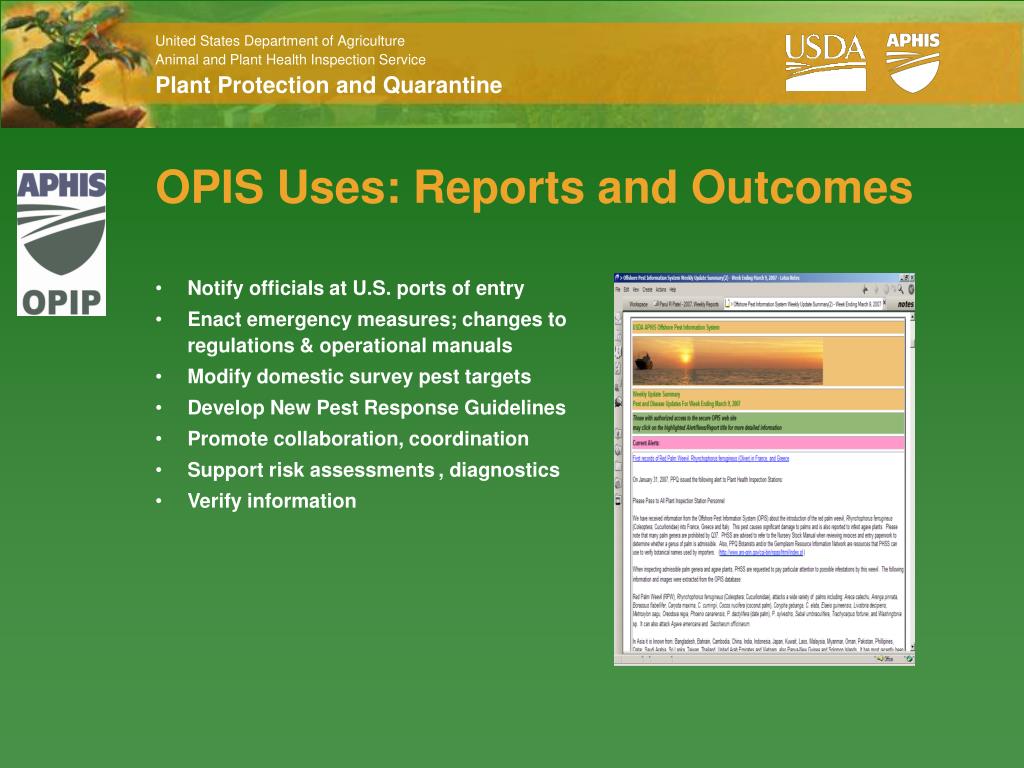
Task: Open the File menu in Lotus Notes
Action: pyautogui.click(x=618, y=289)
